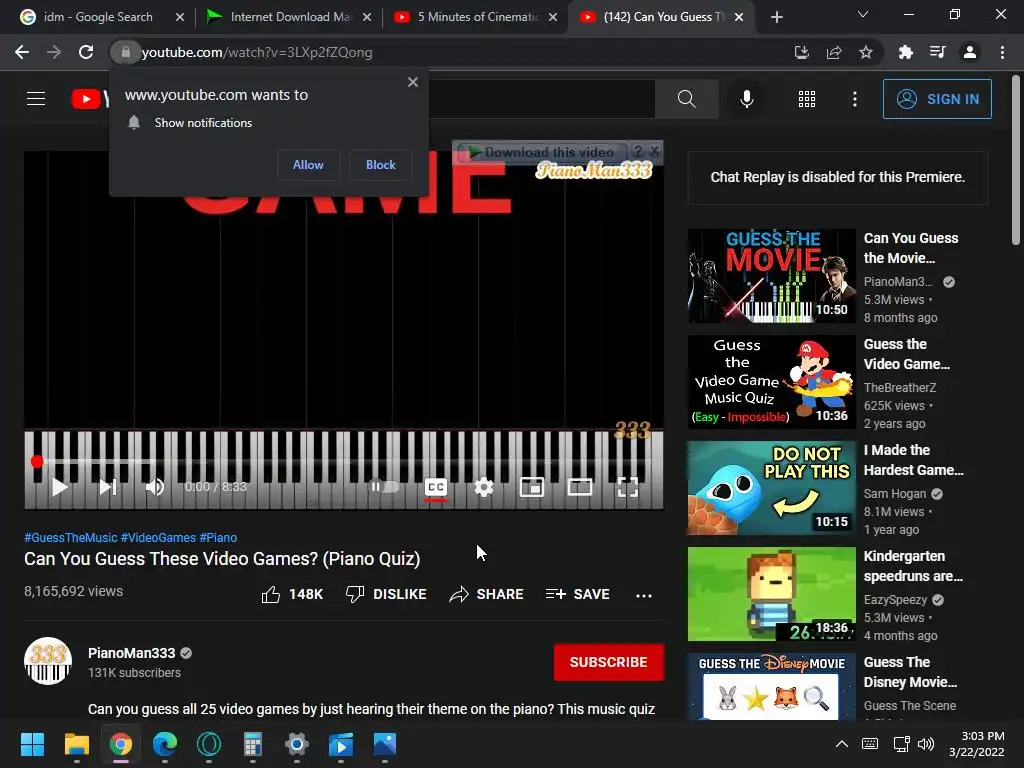Switch to theater mode

(x=580, y=487)
